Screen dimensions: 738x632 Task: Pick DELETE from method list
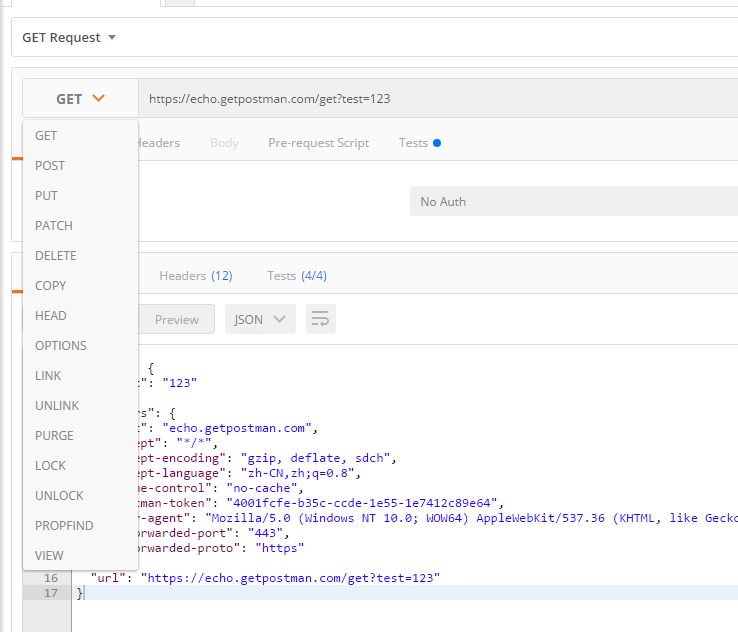56,256
